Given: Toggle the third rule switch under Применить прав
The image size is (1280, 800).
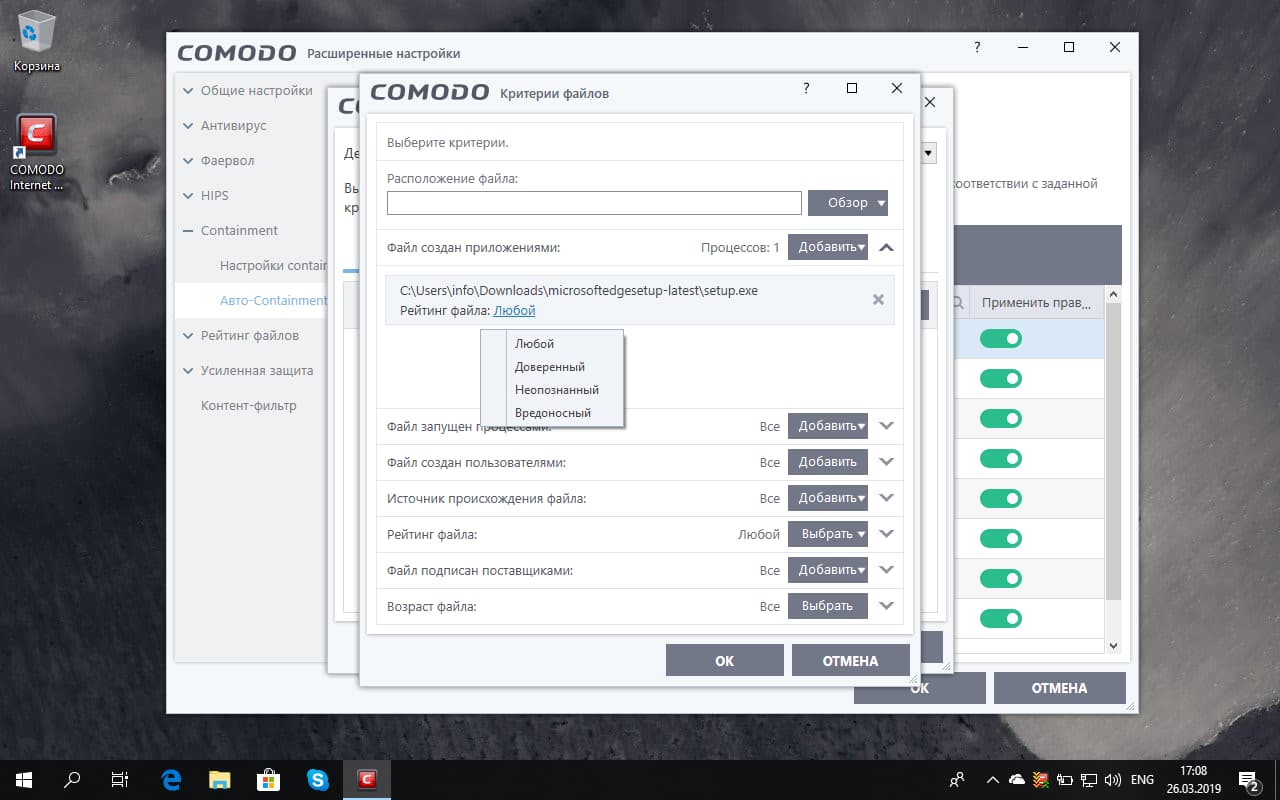Looking at the screenshot, I should coord(1001,419).
